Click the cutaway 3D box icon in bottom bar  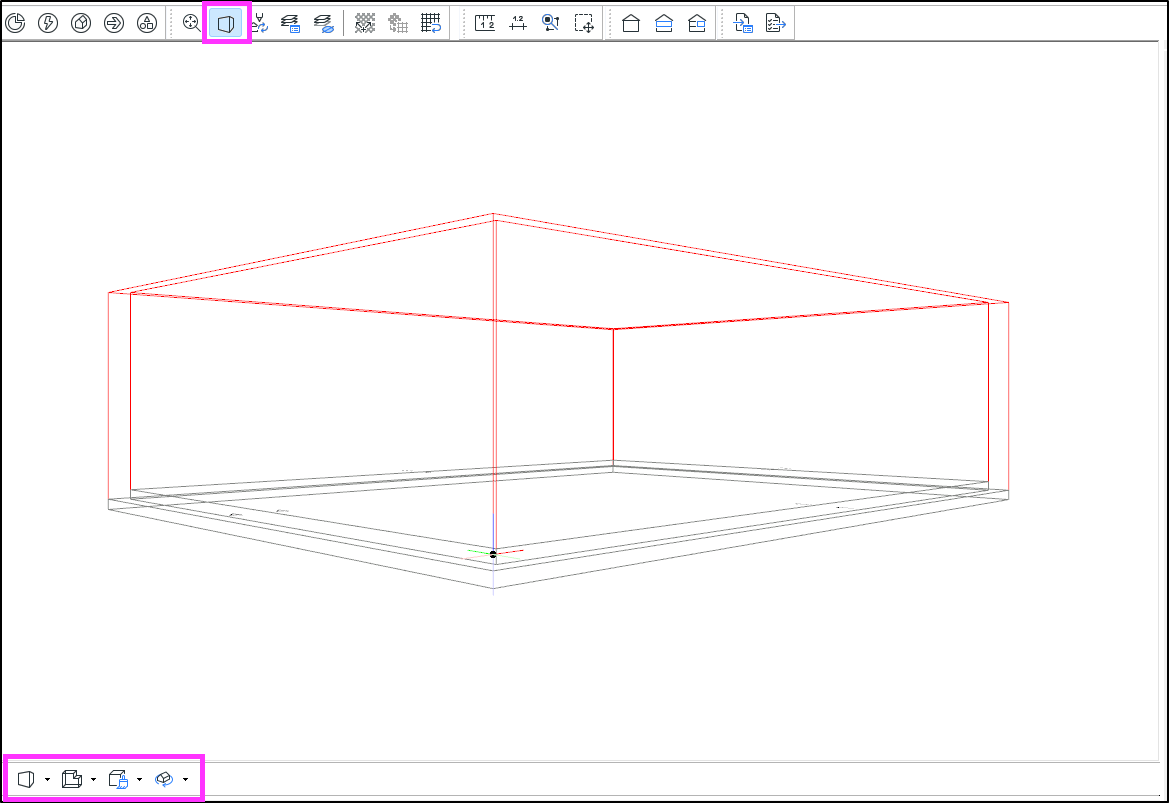tap(72, 779)
